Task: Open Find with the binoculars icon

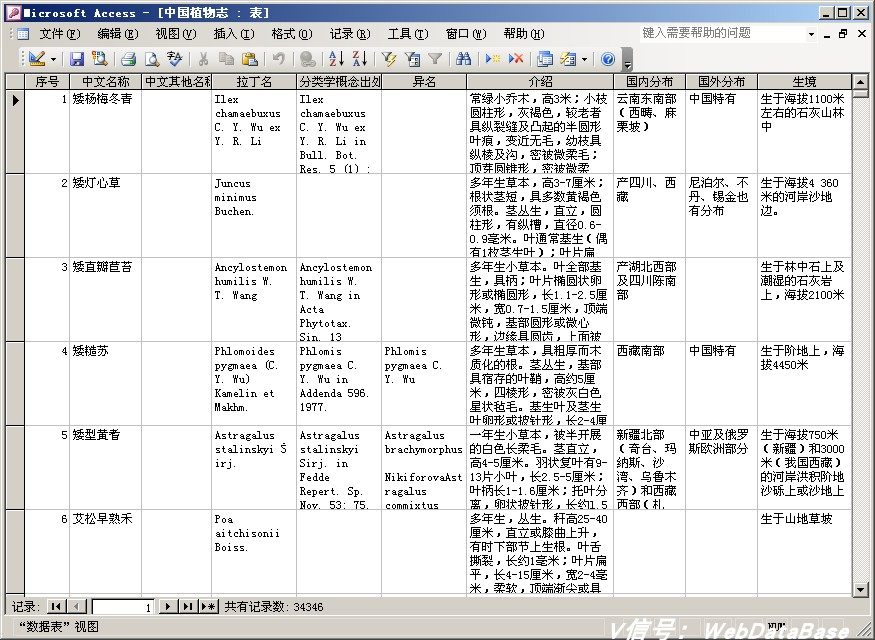Action: 464,59
